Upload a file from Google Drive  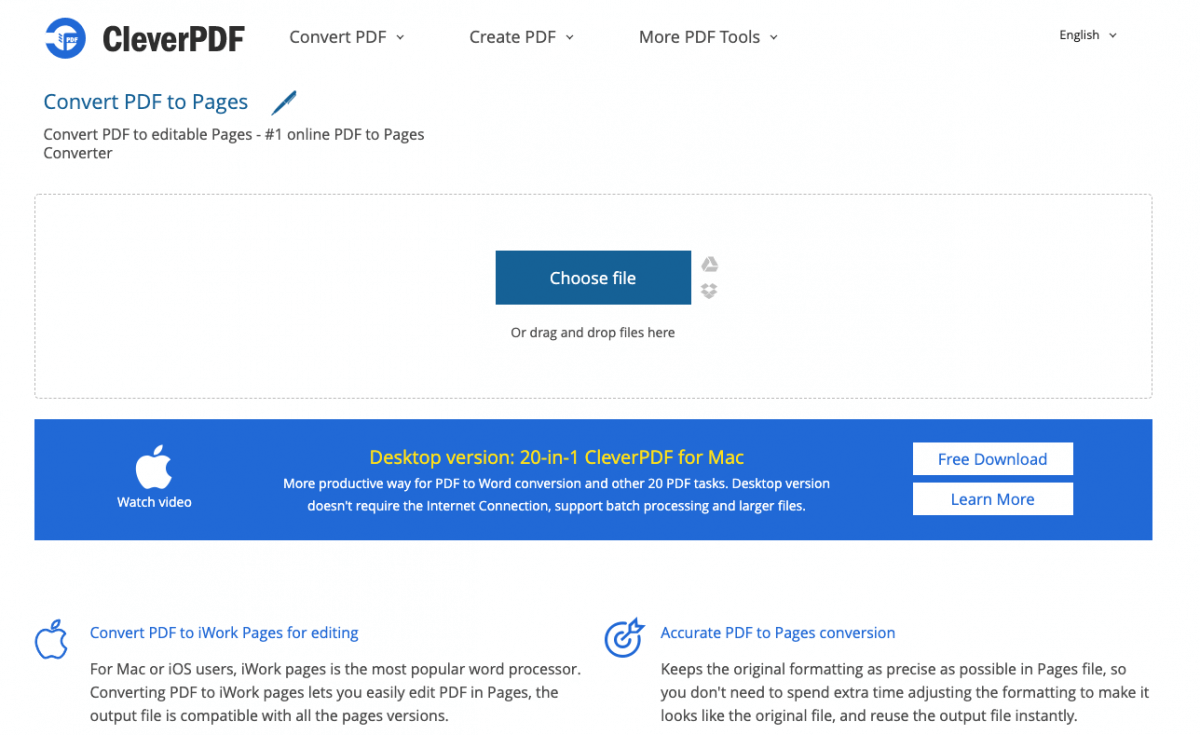(710, 264)
